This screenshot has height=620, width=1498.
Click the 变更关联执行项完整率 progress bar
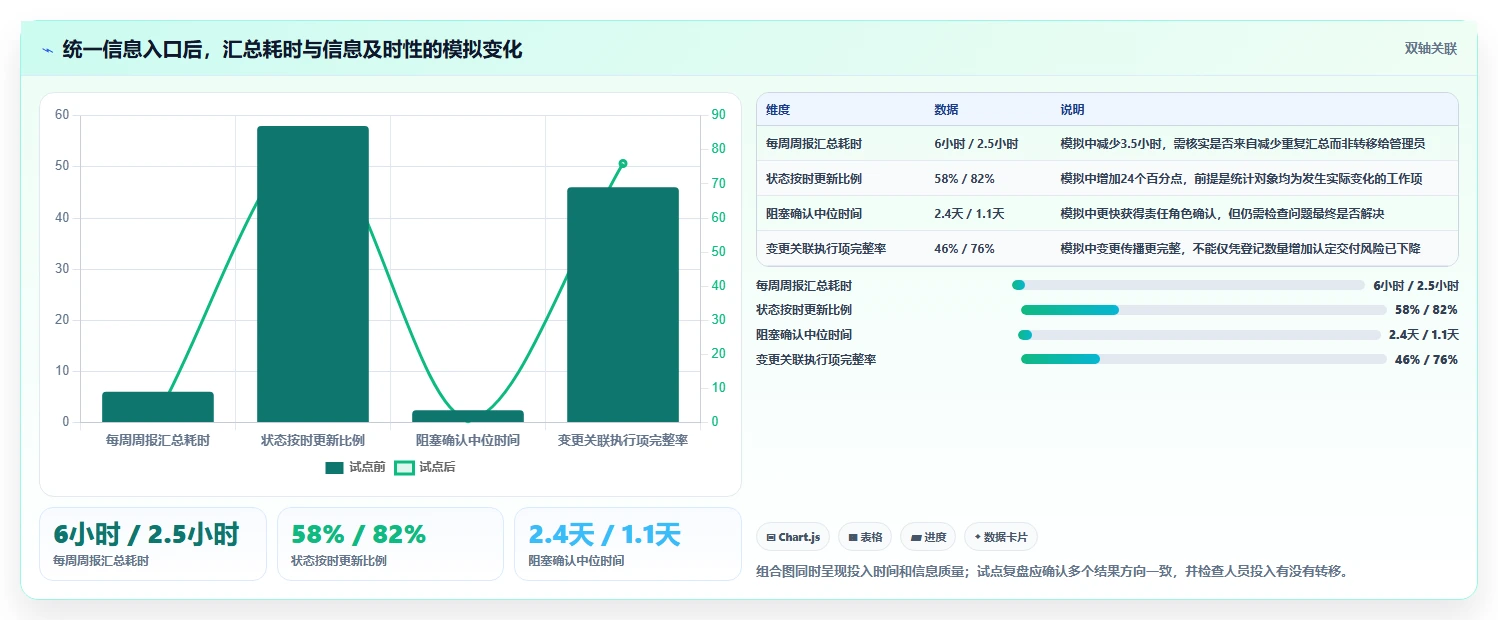[x=1204, y=359]
